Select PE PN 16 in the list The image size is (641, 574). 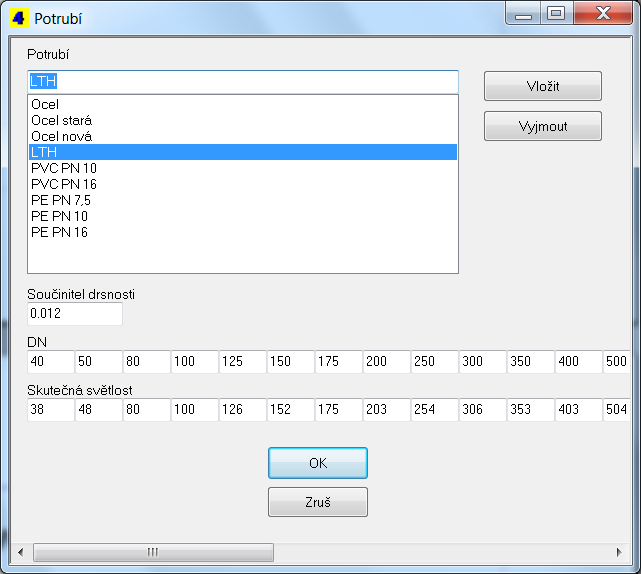tap(243, 232)
